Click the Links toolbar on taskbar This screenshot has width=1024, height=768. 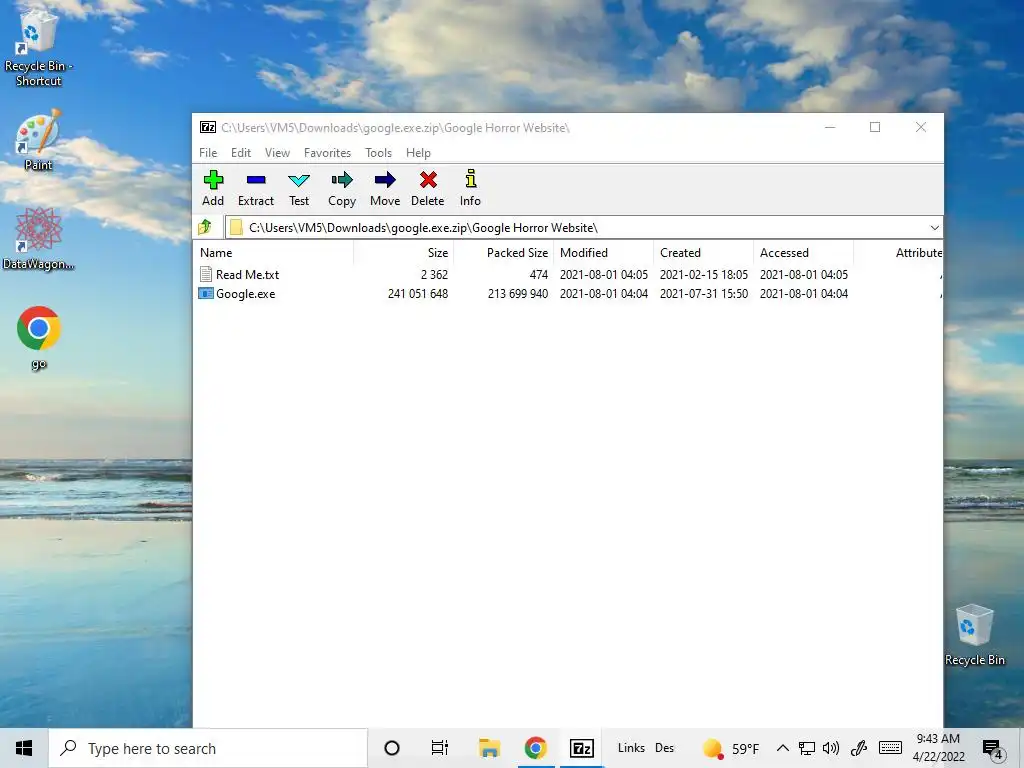pyautogui.click(x=632, y=748)
